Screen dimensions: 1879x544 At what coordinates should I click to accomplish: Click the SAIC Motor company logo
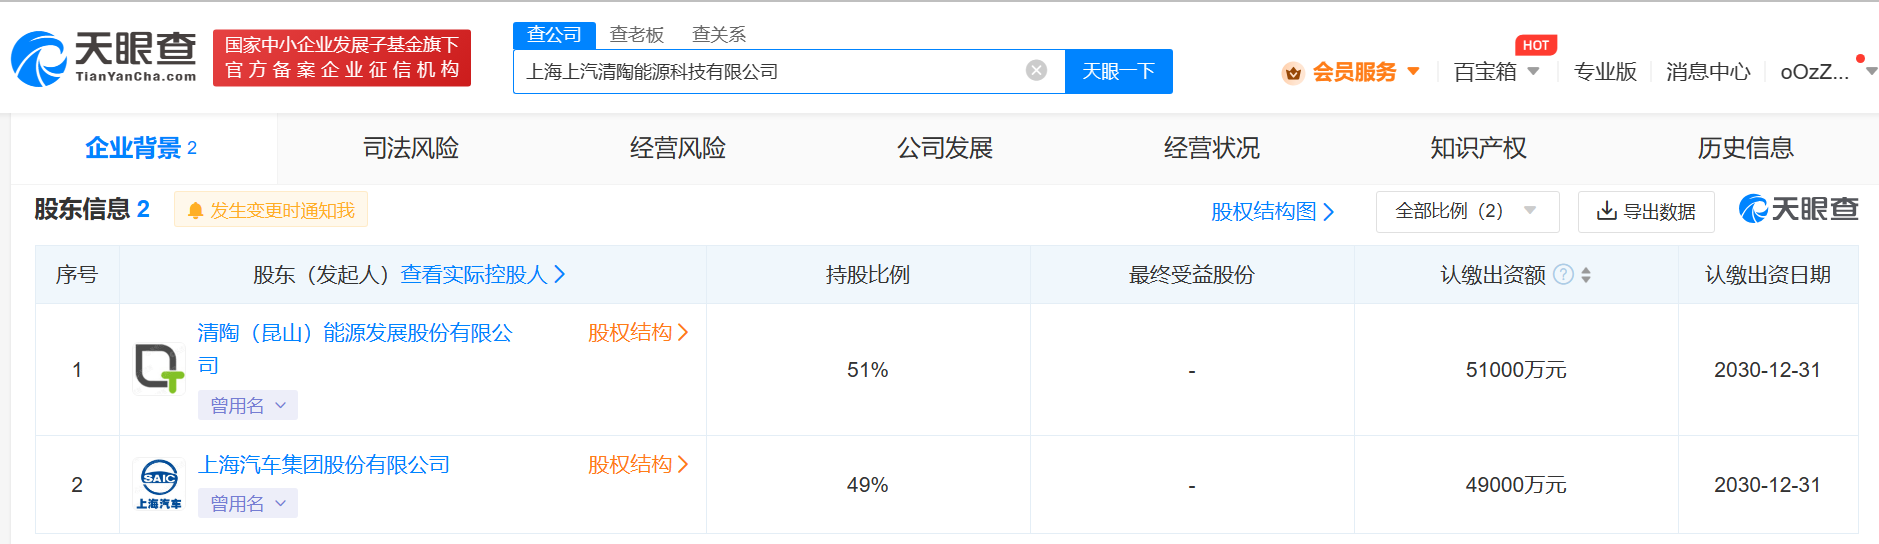point(159,484)
